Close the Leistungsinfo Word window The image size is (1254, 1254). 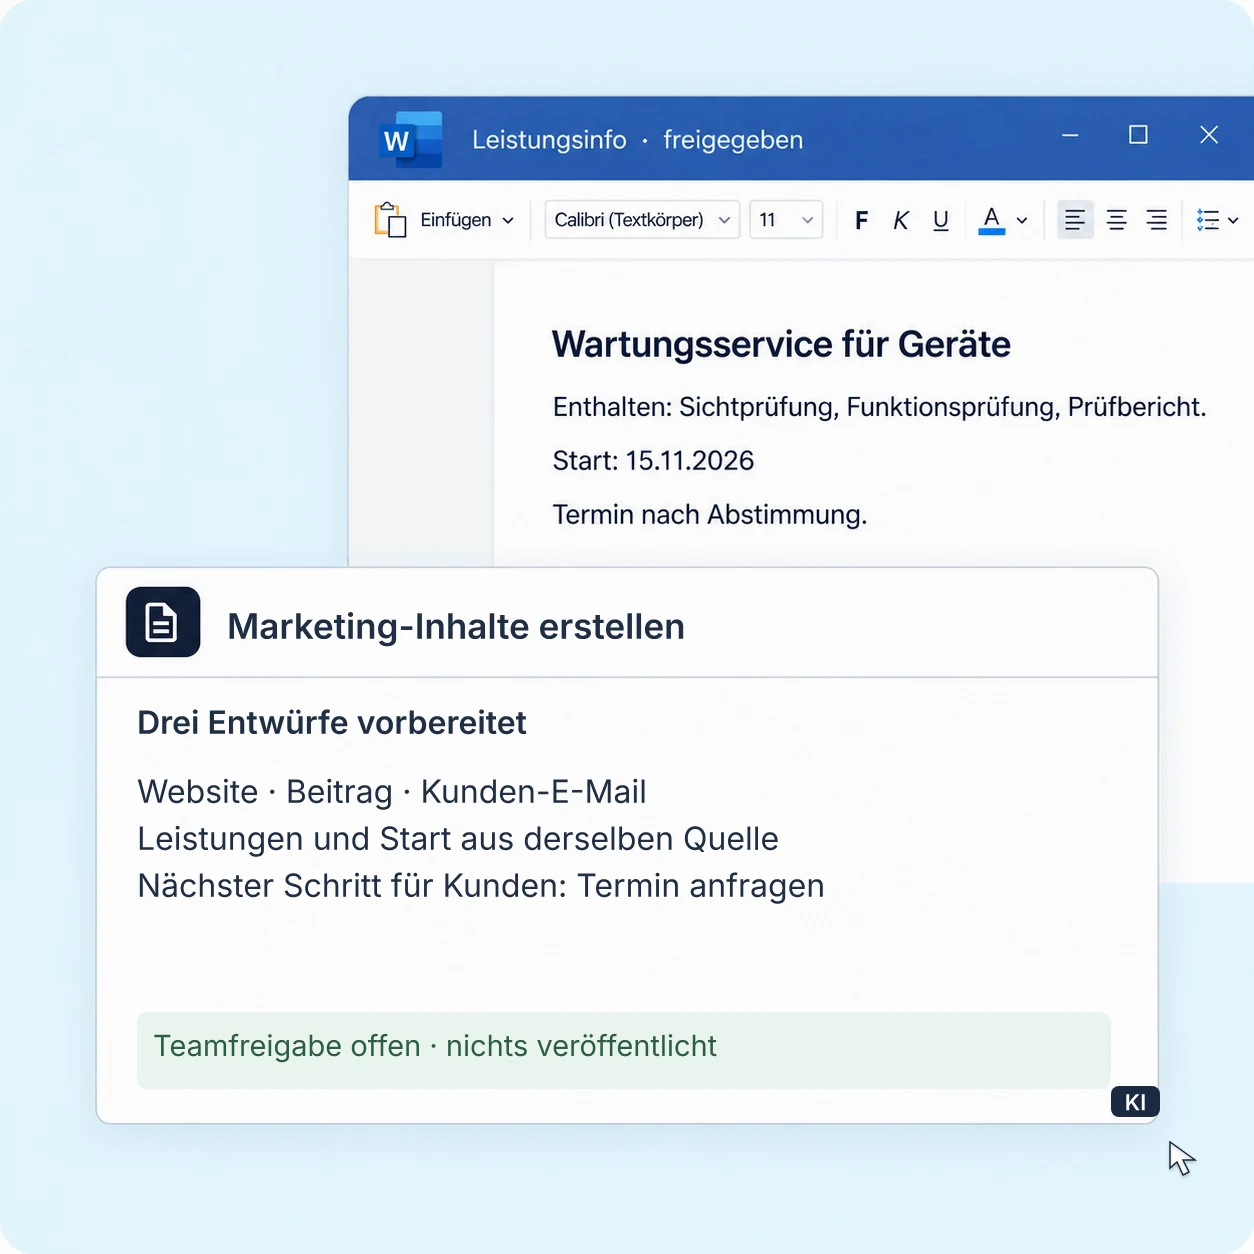[x=1209, y=135]
